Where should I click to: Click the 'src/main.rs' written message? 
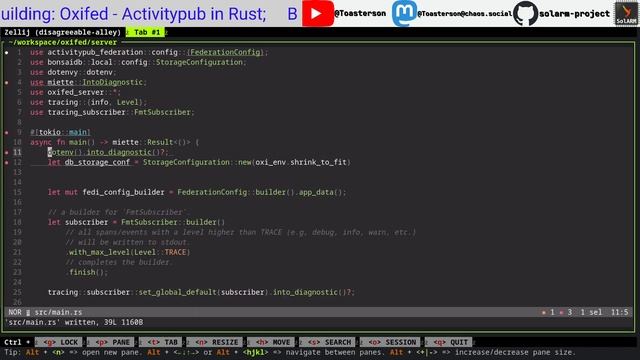[x=74, y=322]
